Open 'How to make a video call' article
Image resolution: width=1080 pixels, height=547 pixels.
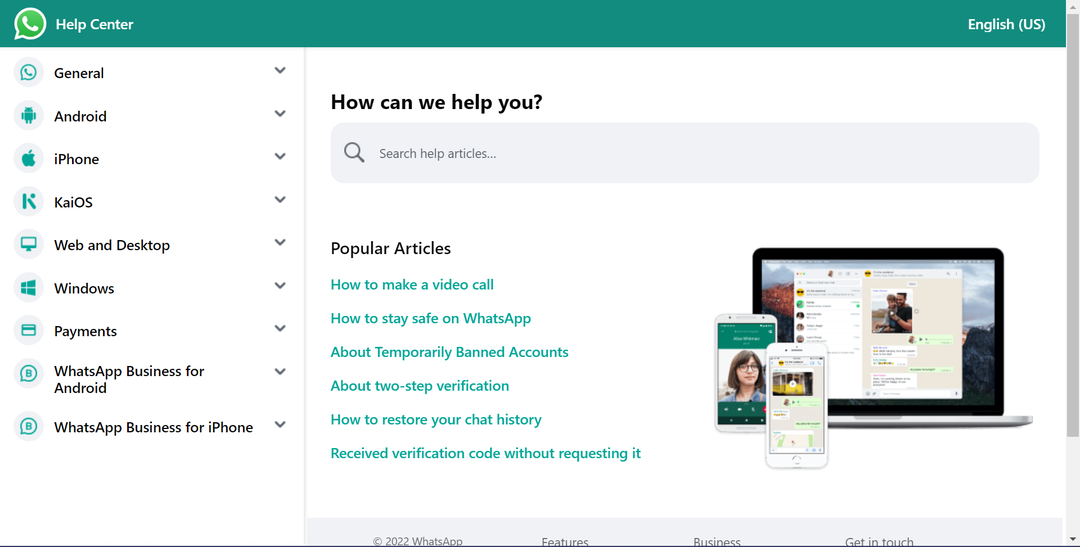click(x=412, y=285)
